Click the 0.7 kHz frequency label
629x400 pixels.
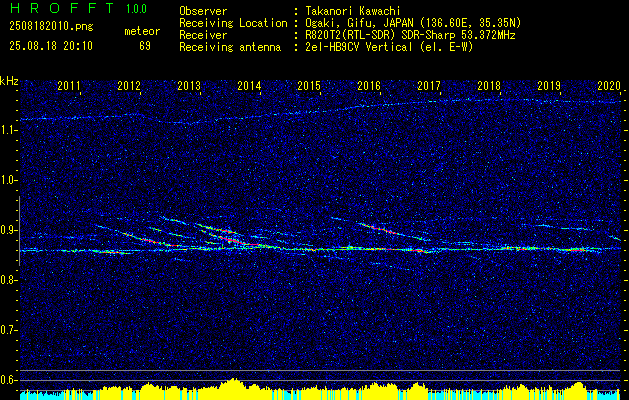point(9,330)
